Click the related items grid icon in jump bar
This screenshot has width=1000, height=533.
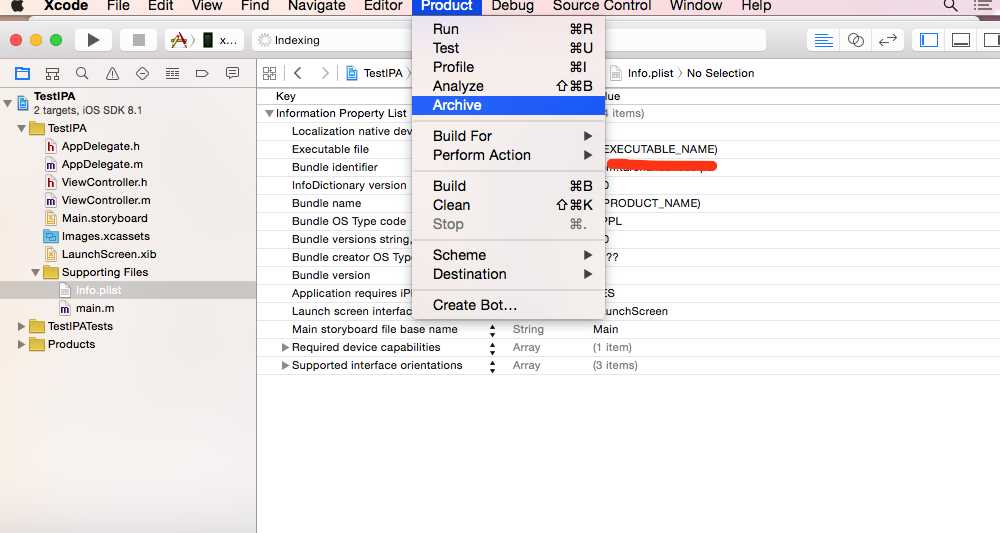[x=270, y=73]
